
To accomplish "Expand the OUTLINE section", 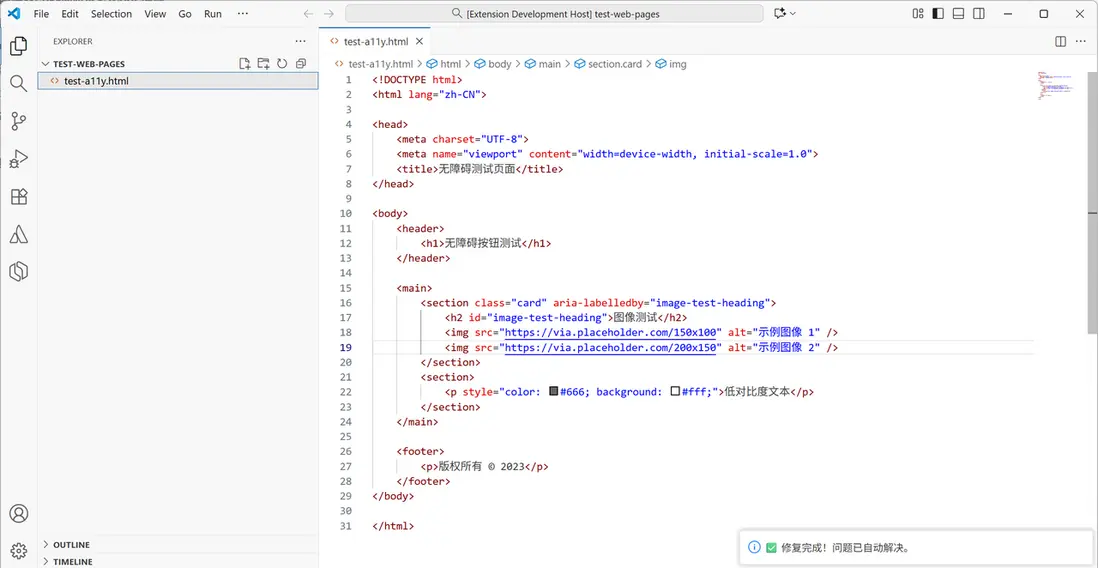I will coord(70,545).
